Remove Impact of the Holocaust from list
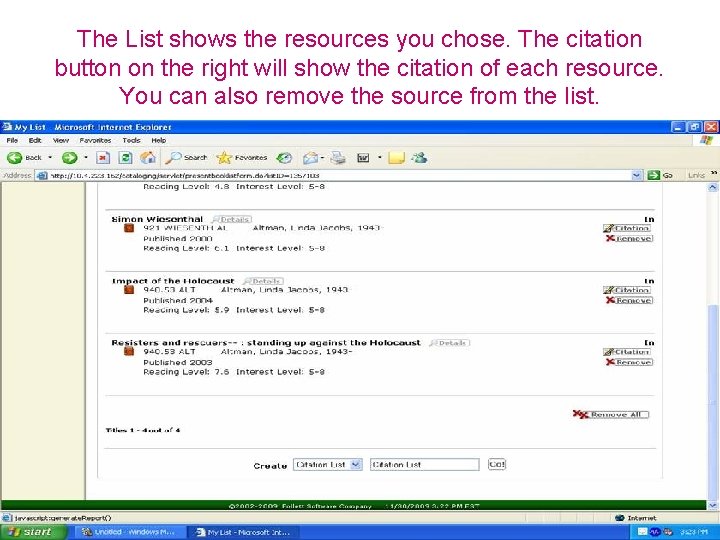This screenshot has height=540, width=720. point(629,300)
